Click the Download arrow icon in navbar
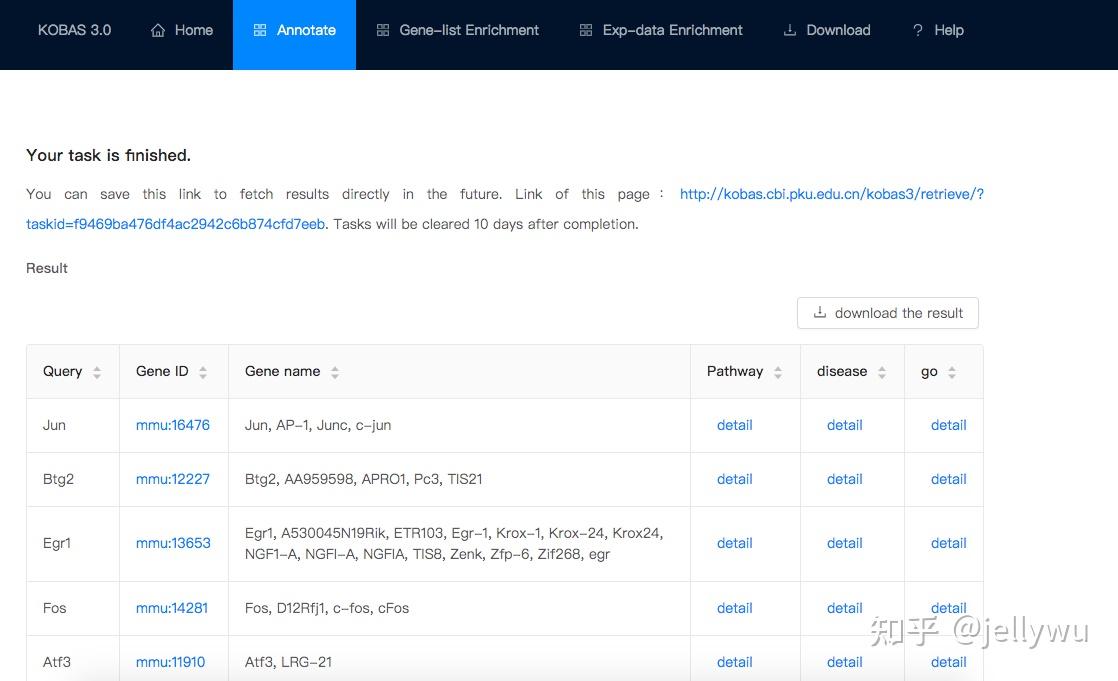1118x681 pixels. coord(790,31)
